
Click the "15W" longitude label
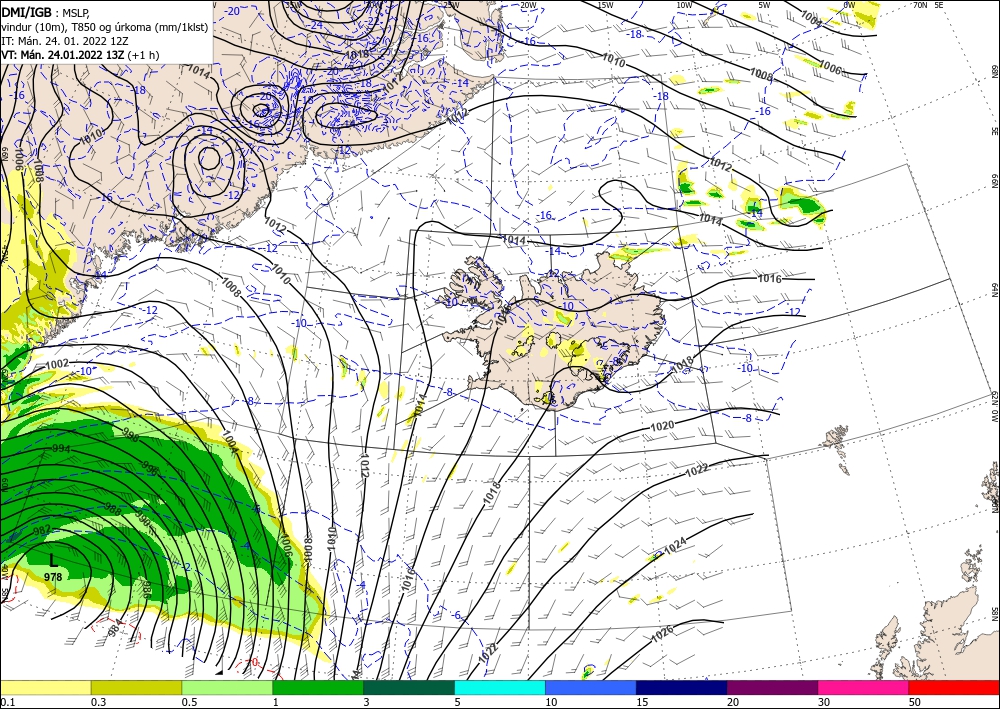(605, 5)
